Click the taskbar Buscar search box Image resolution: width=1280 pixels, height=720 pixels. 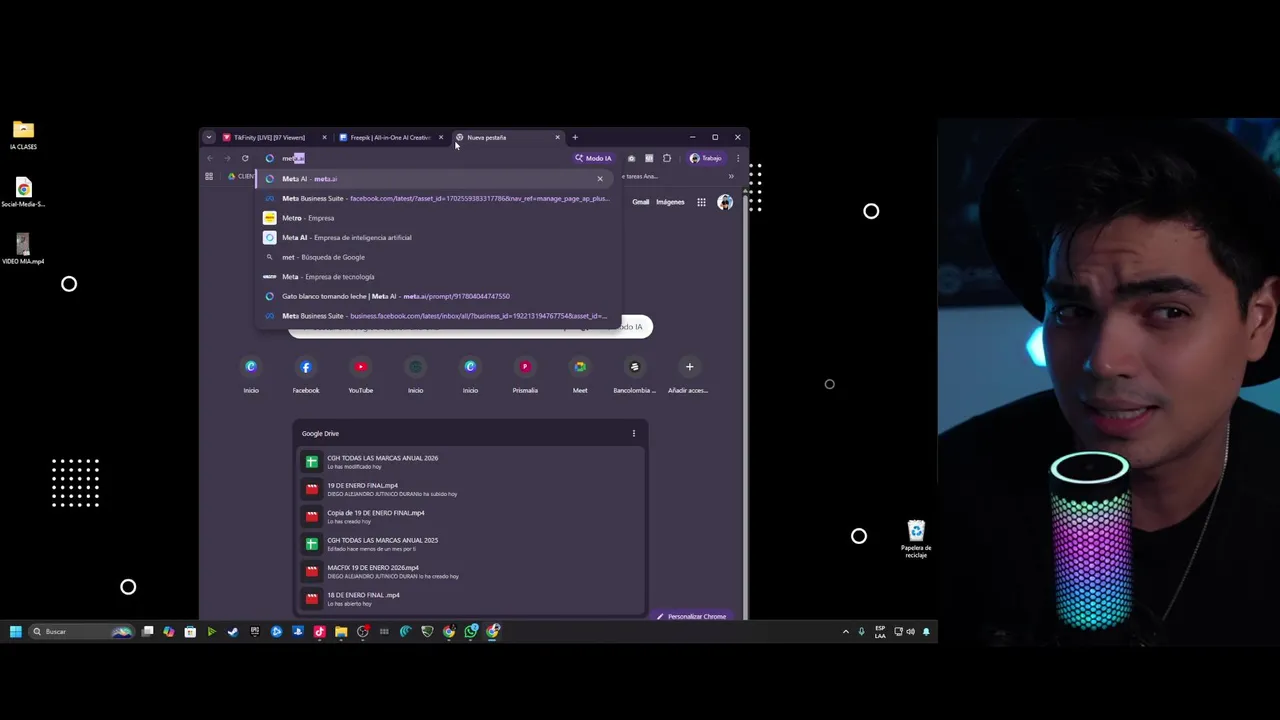click(x=81, y=631)
